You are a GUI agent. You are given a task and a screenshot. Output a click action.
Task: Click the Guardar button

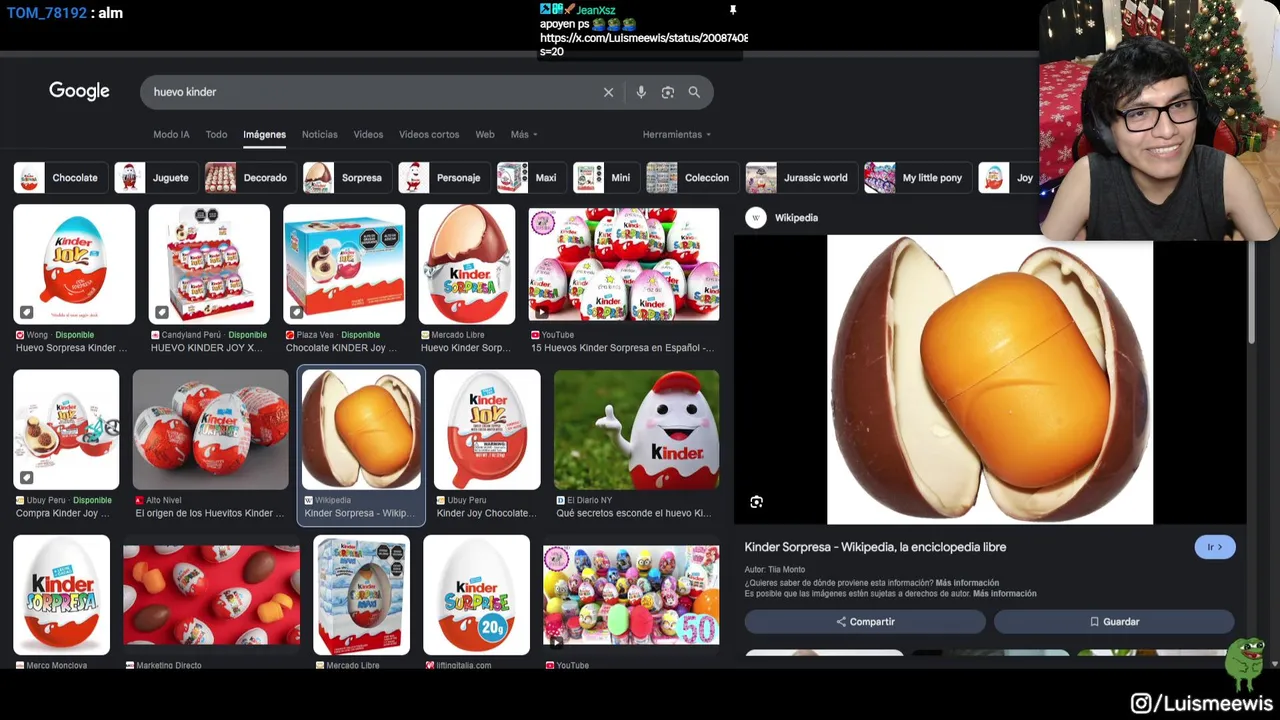click(x=1114, y=622)
